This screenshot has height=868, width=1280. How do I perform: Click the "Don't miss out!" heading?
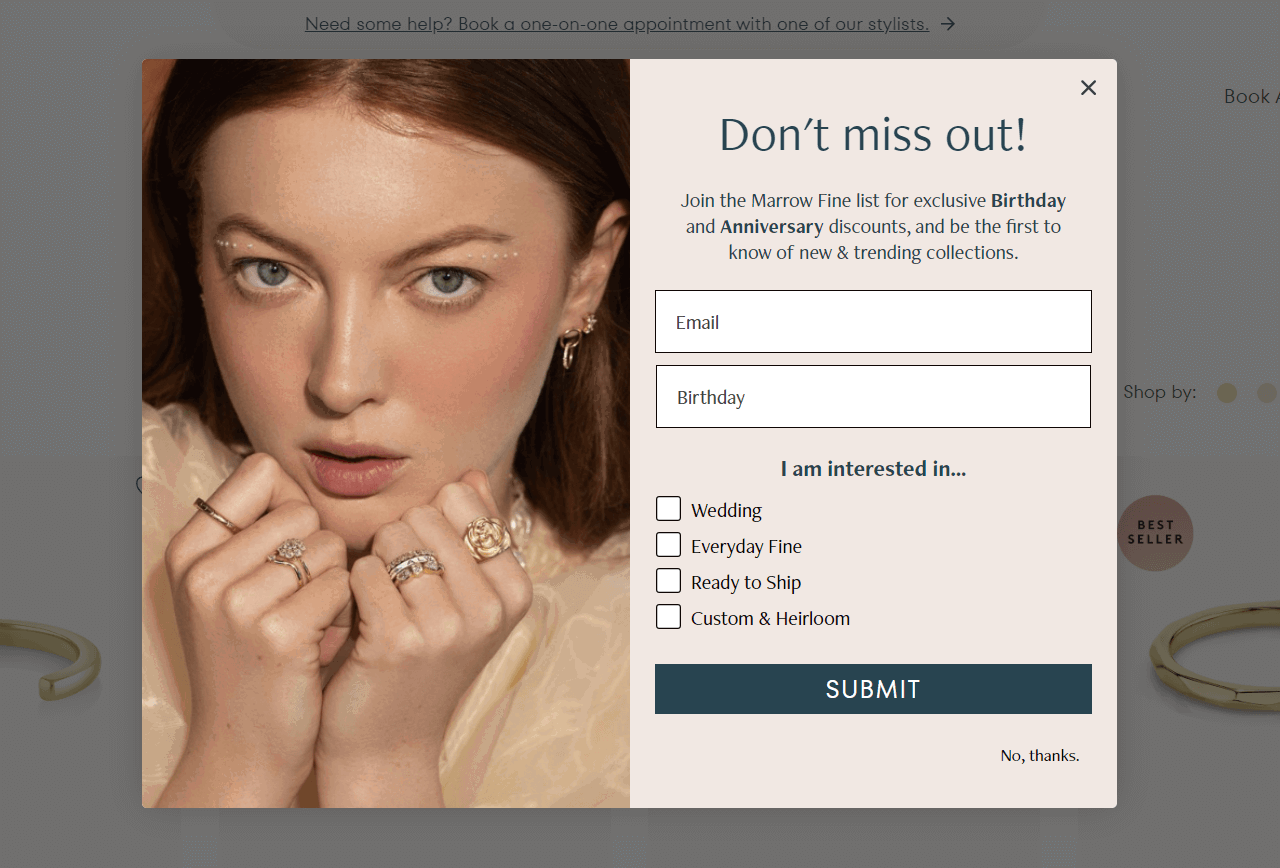pos(872,135)
